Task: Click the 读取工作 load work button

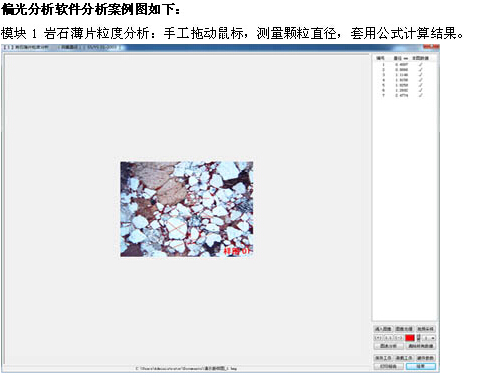Action: (x=404, y=358)
